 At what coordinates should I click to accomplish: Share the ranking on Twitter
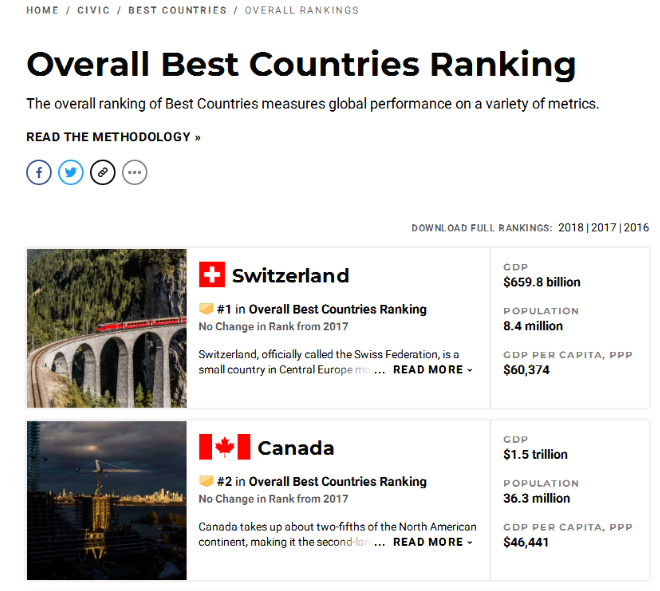point(71,172)
